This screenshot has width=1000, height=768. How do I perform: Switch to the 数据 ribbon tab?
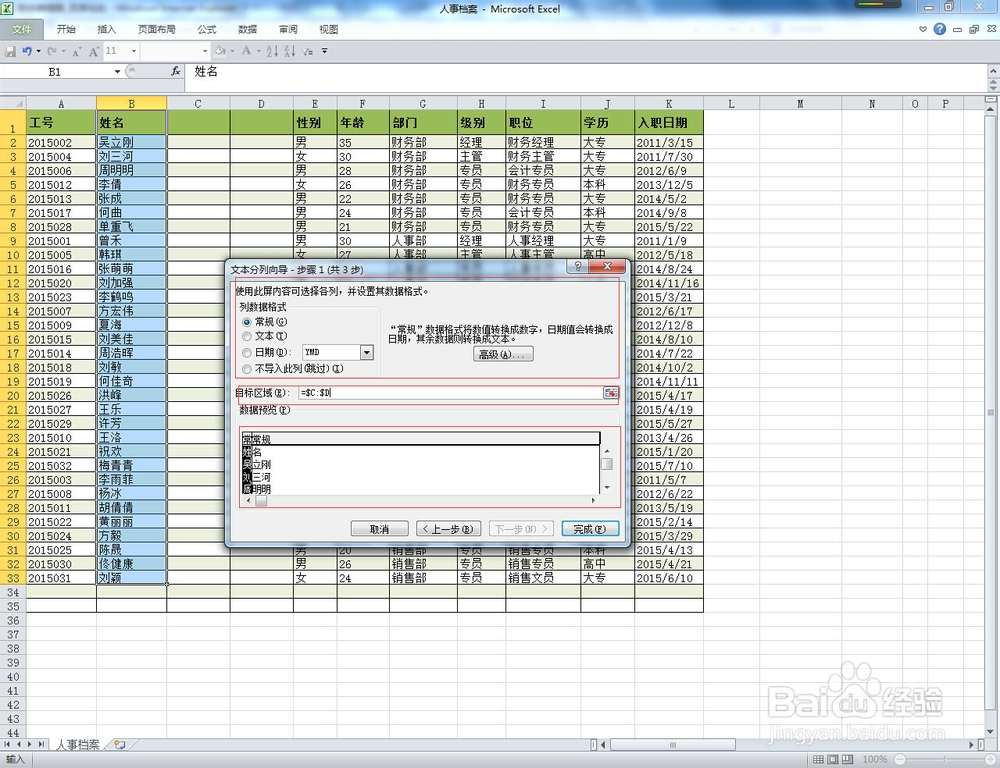pos(247,29)
